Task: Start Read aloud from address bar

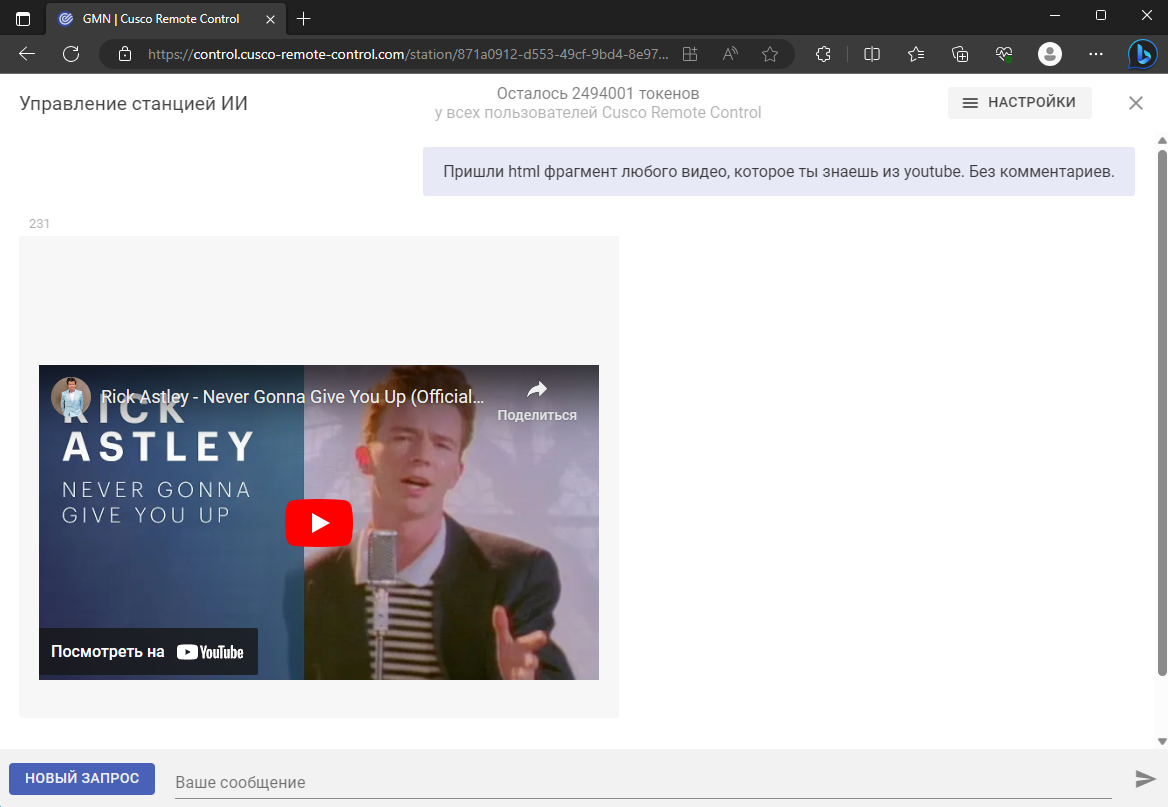Action: (730, 54)
